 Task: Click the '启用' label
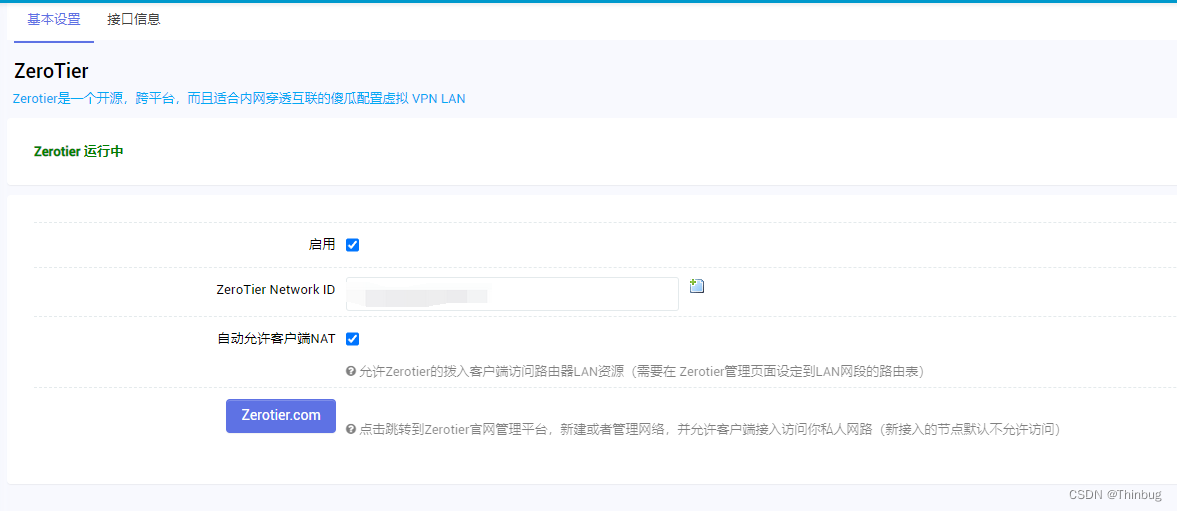pos(322,245)
